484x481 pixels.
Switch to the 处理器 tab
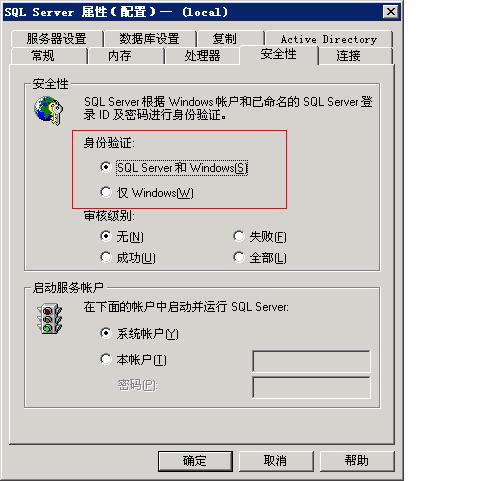[x=202, y=56]
